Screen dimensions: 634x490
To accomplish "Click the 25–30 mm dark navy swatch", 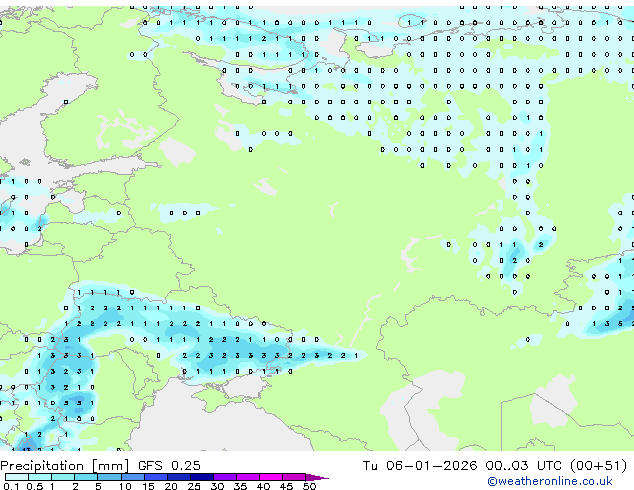I will 202,477.
